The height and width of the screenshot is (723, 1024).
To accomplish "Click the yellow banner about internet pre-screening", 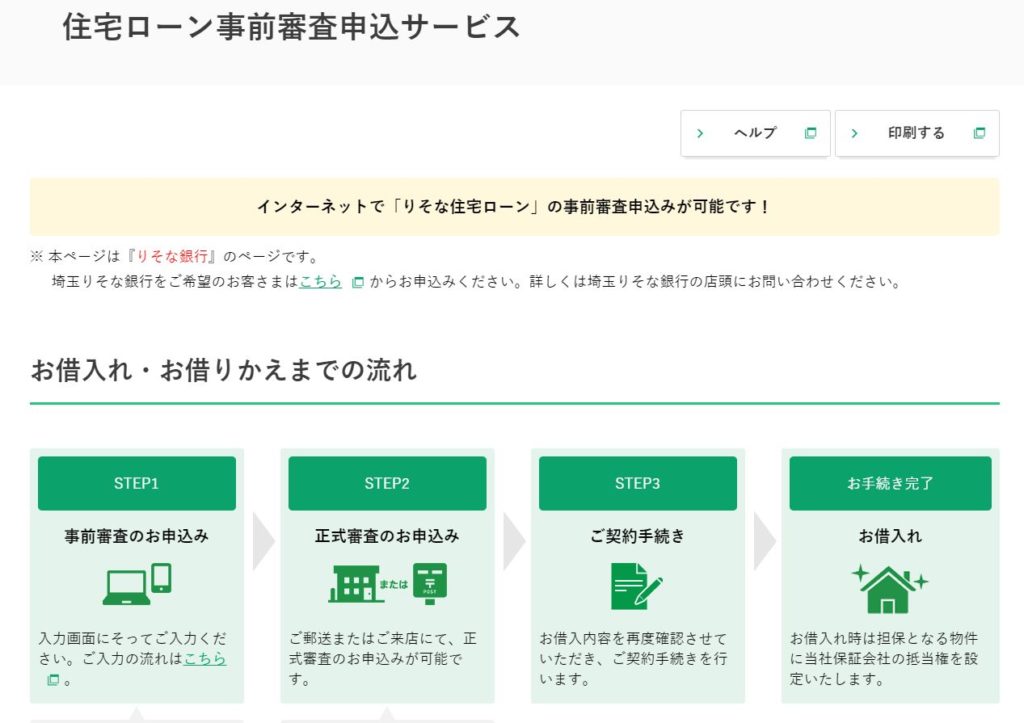I will [512, 207].
